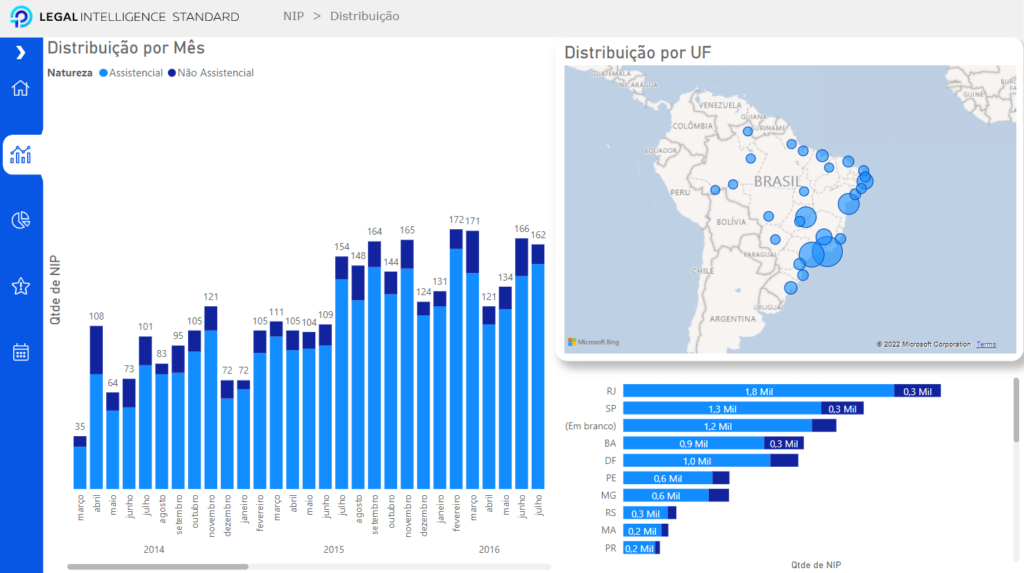Viewport: 1024px width, 573px height.
Task: Expand the sidebar with the chevron arrow
Action: pyautogui.click(x=20, y=52)
